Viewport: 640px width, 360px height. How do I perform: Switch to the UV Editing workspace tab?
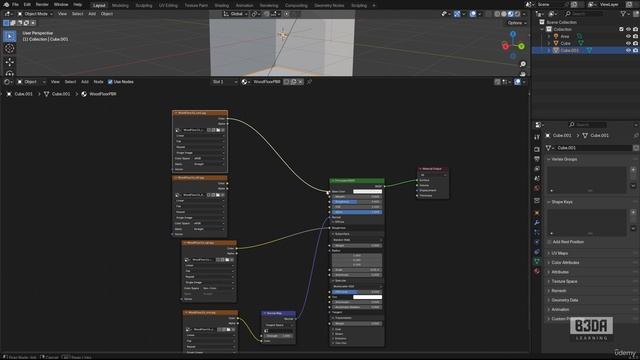coord(168,6)
